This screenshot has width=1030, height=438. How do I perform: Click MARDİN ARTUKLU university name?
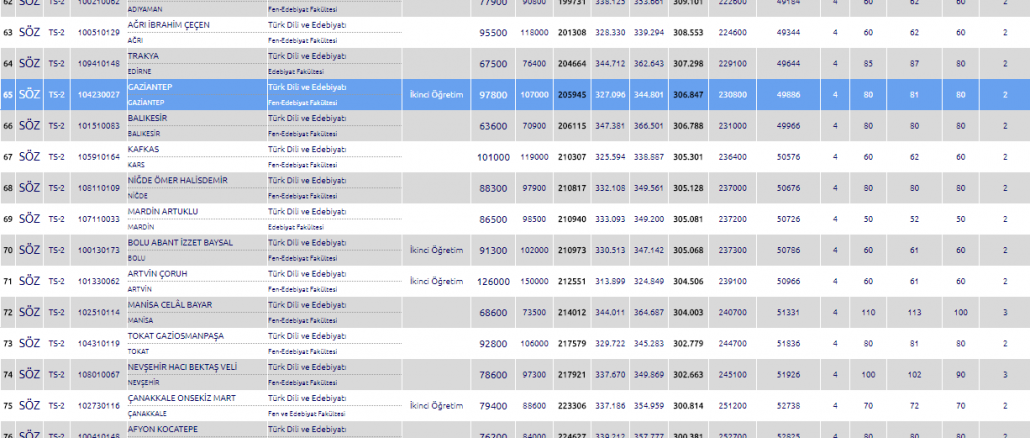(163, 211)
